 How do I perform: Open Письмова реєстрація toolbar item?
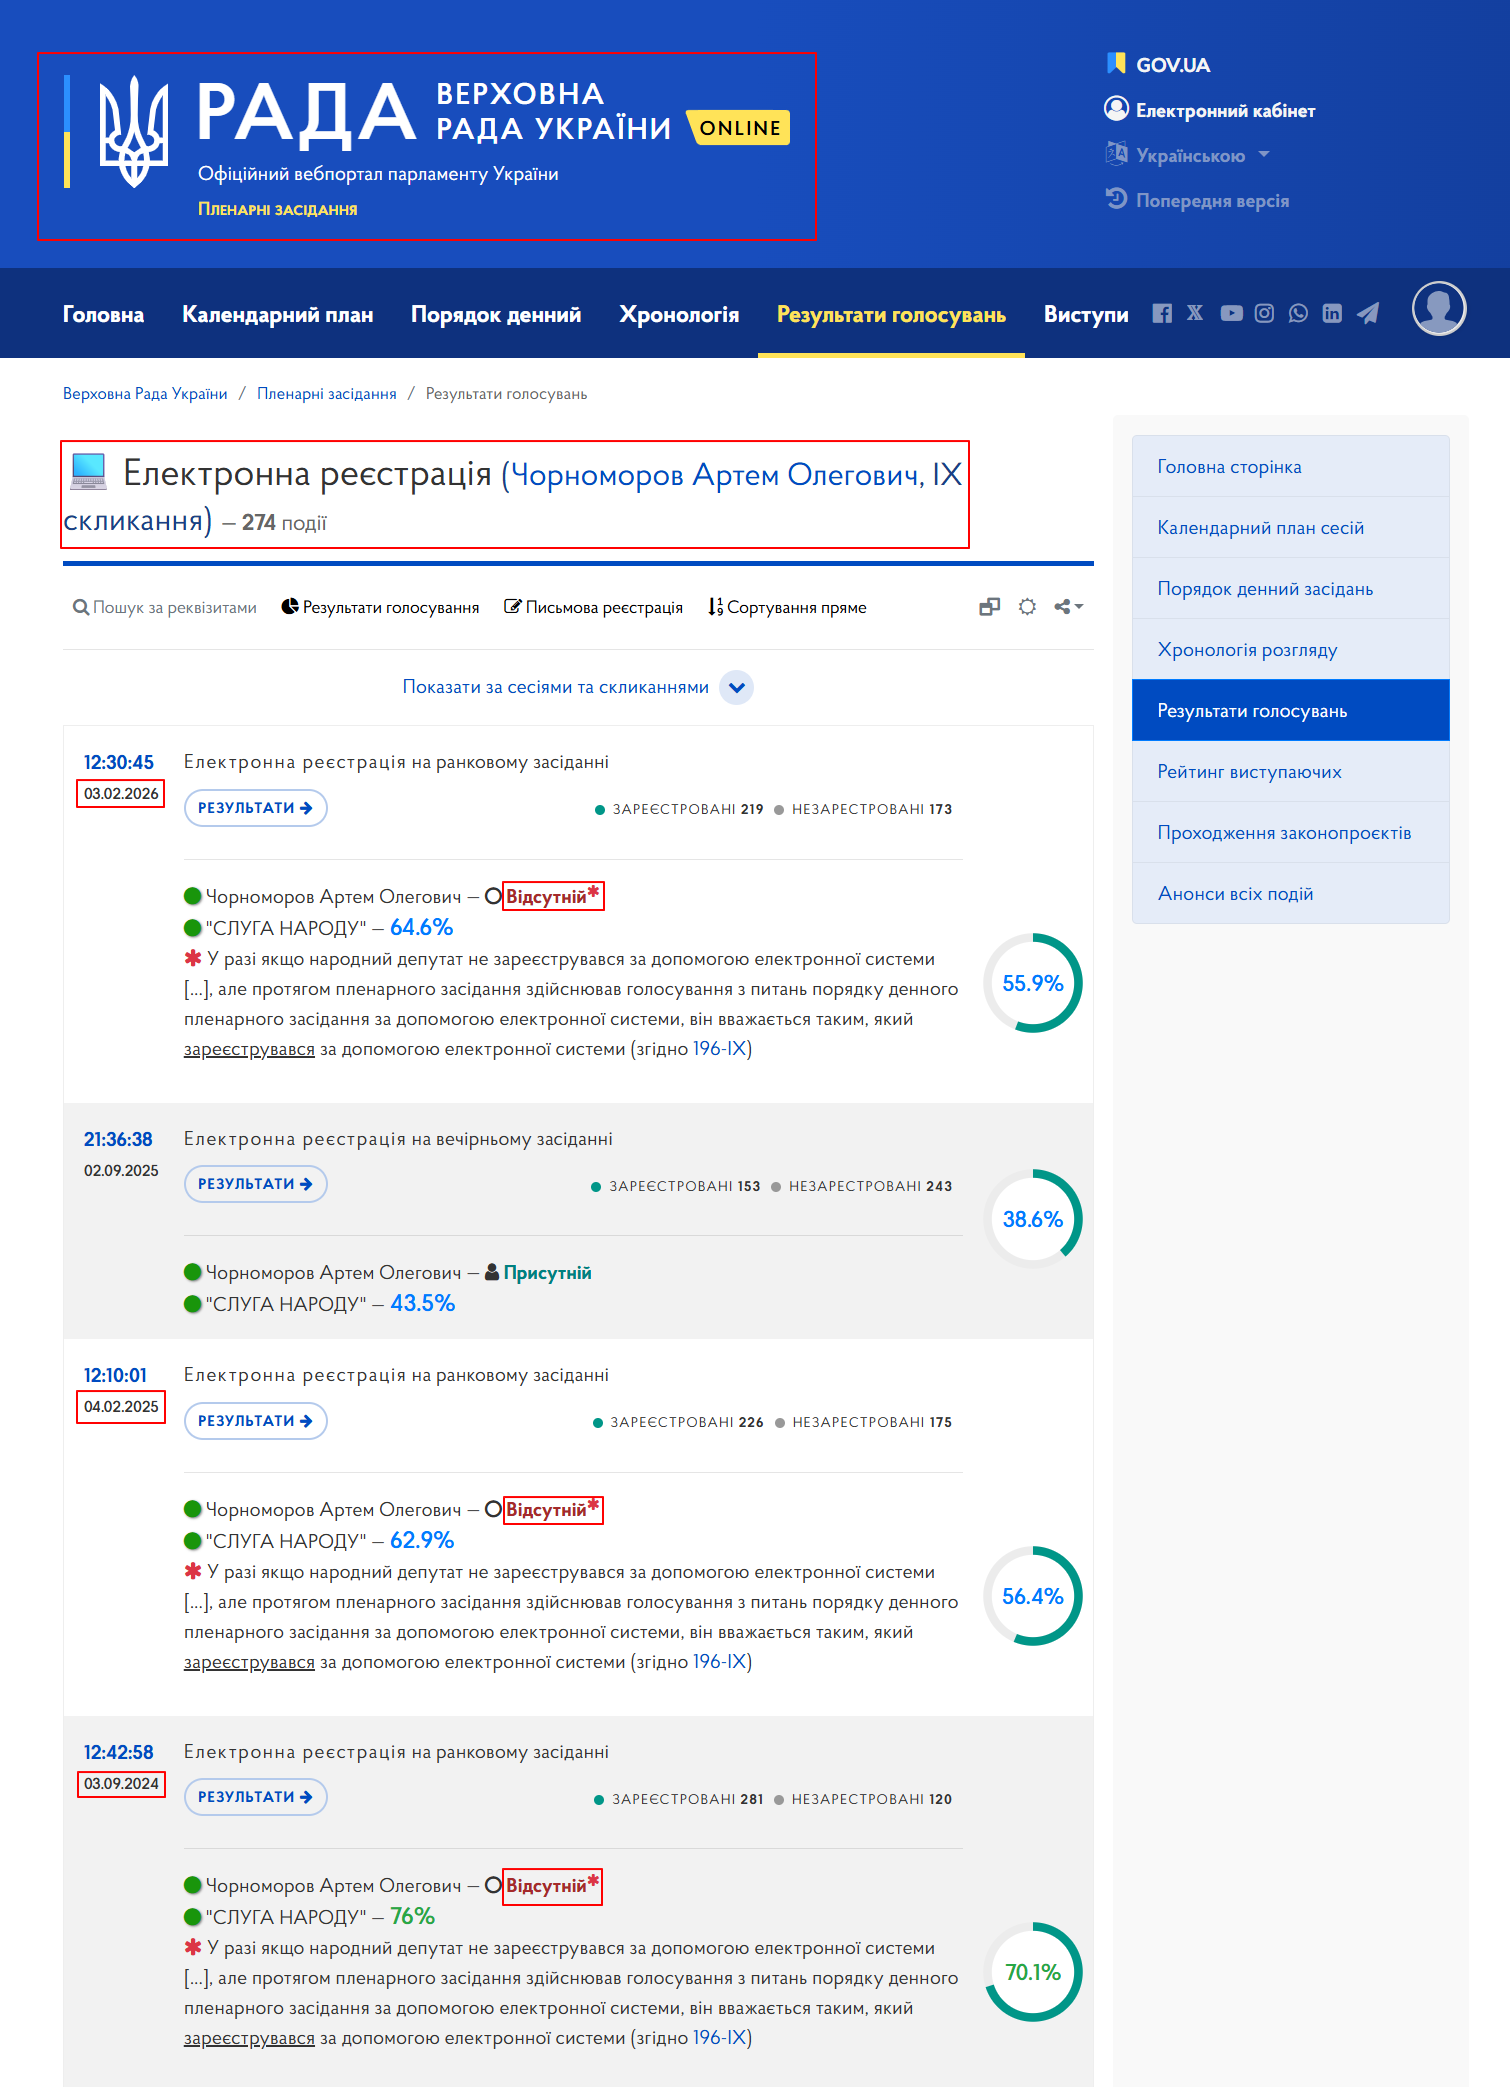coord(593,607)
